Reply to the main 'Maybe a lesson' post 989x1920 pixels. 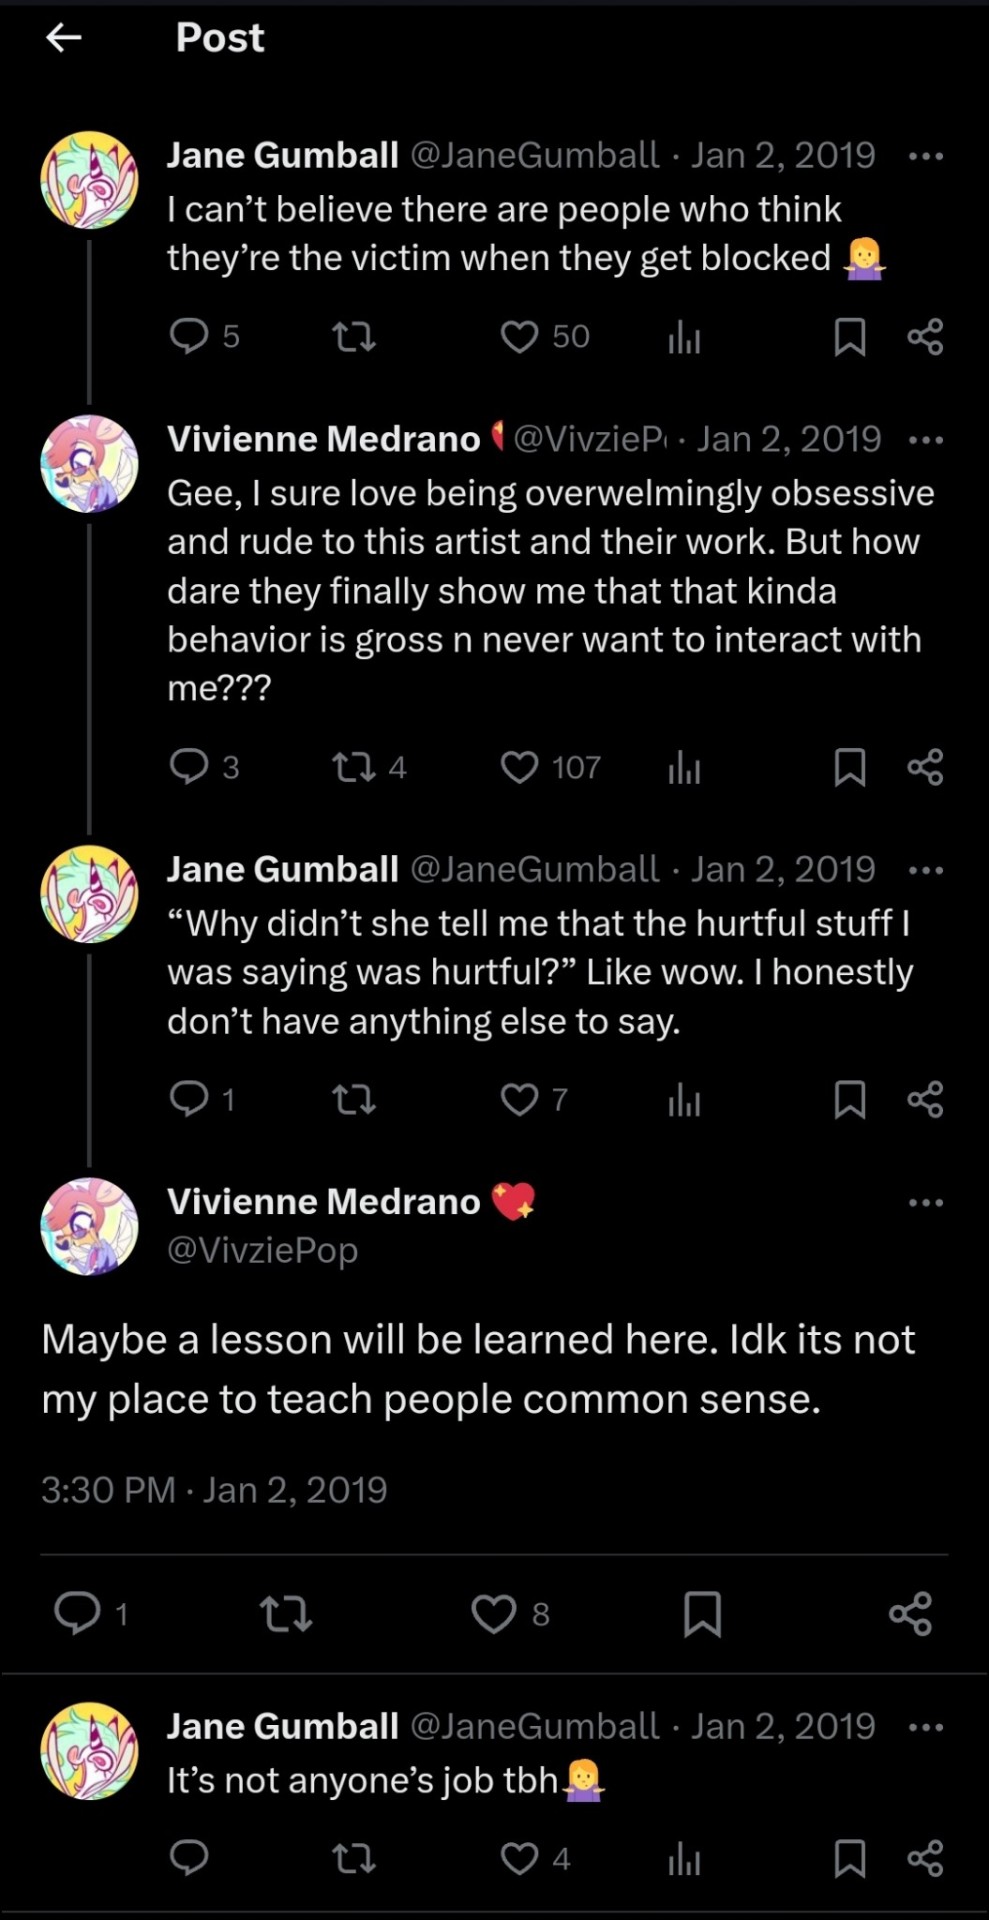point(77,1614)
